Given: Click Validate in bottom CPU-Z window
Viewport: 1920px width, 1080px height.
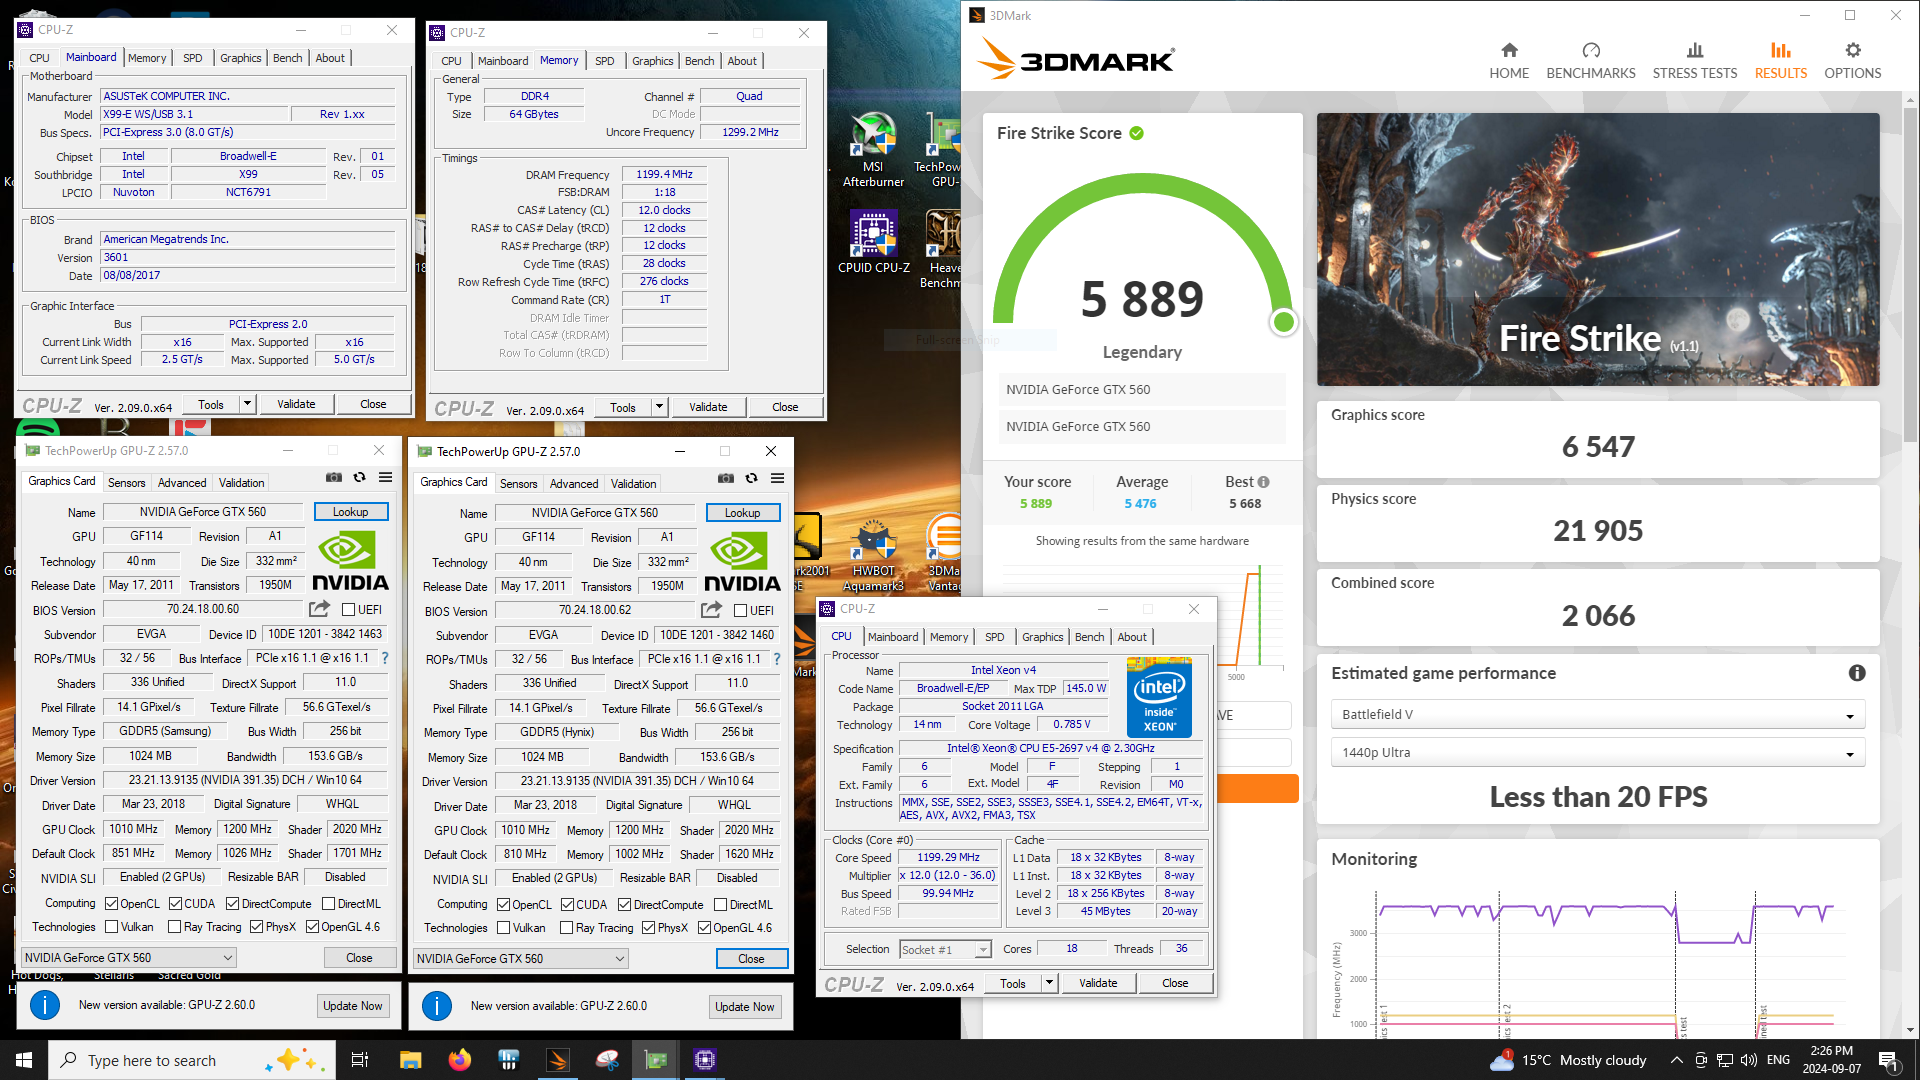Looking at the screenshot, I should (x=1098, y=983).
